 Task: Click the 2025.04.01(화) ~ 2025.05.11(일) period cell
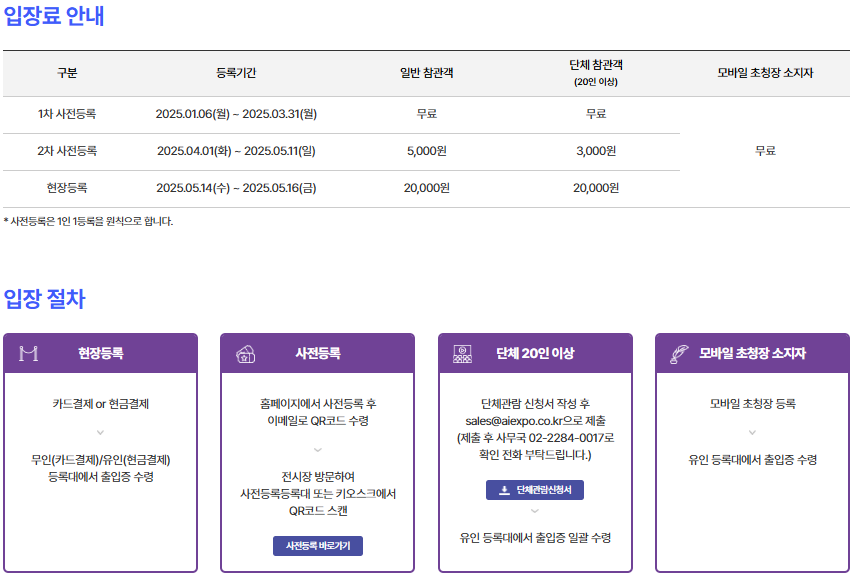[x=236, y=151]
